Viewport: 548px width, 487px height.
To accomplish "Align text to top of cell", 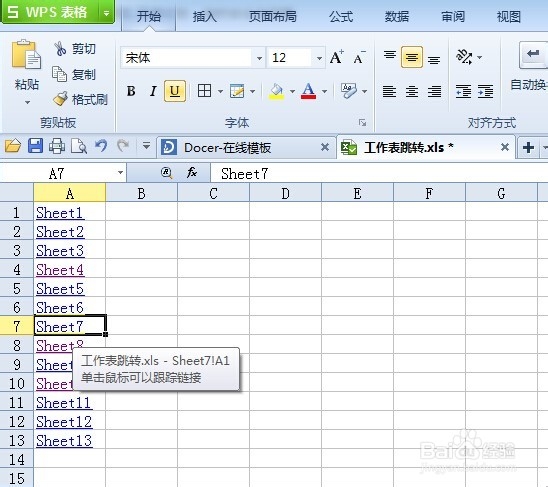I will (390, 56).
